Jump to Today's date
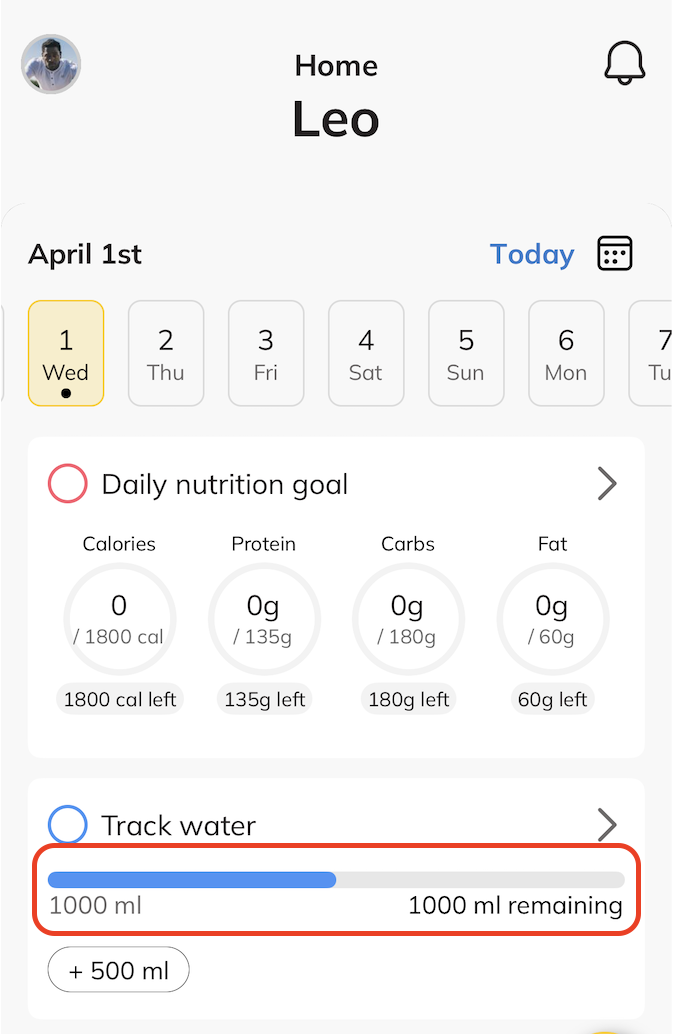 (x=532, y=254)
